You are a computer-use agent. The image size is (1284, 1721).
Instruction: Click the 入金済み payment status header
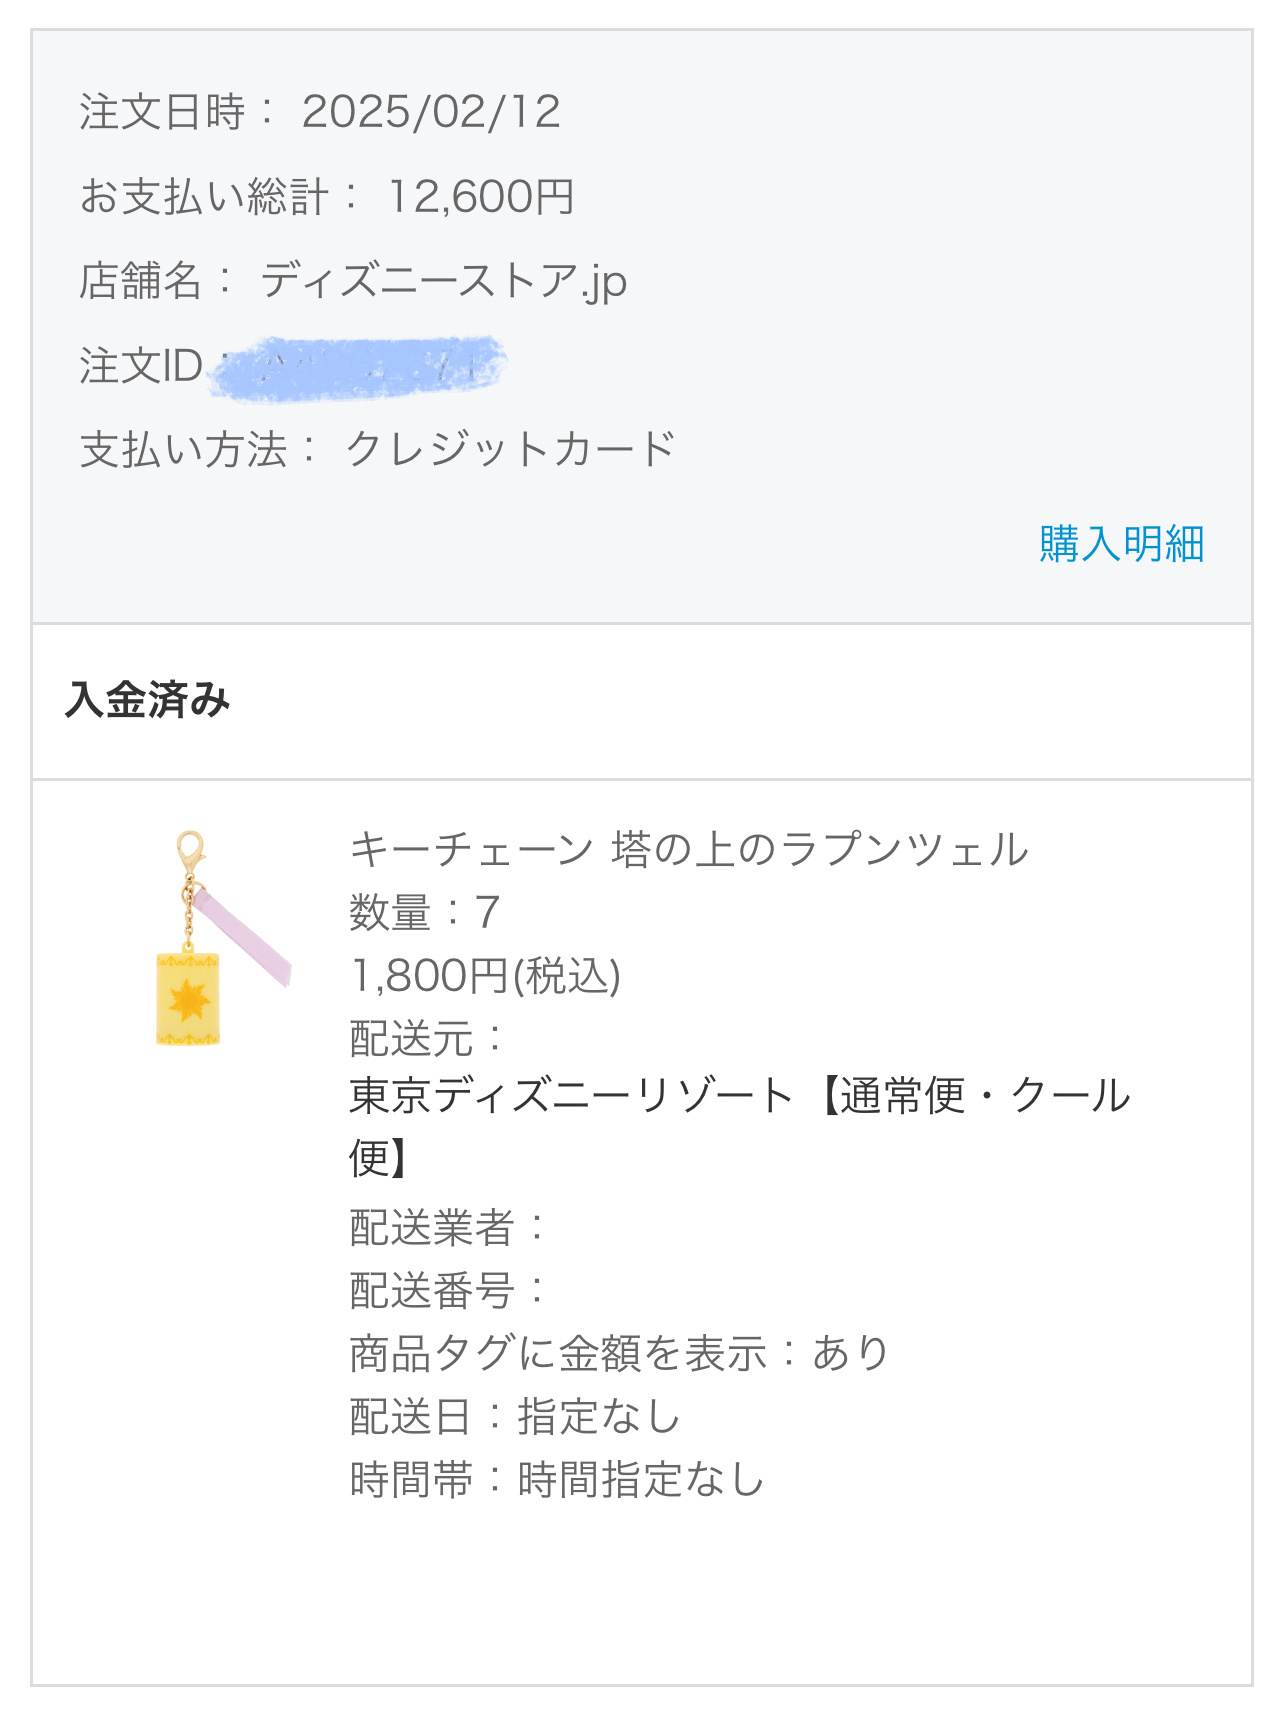pyautogui.click(x=148, y=700)
